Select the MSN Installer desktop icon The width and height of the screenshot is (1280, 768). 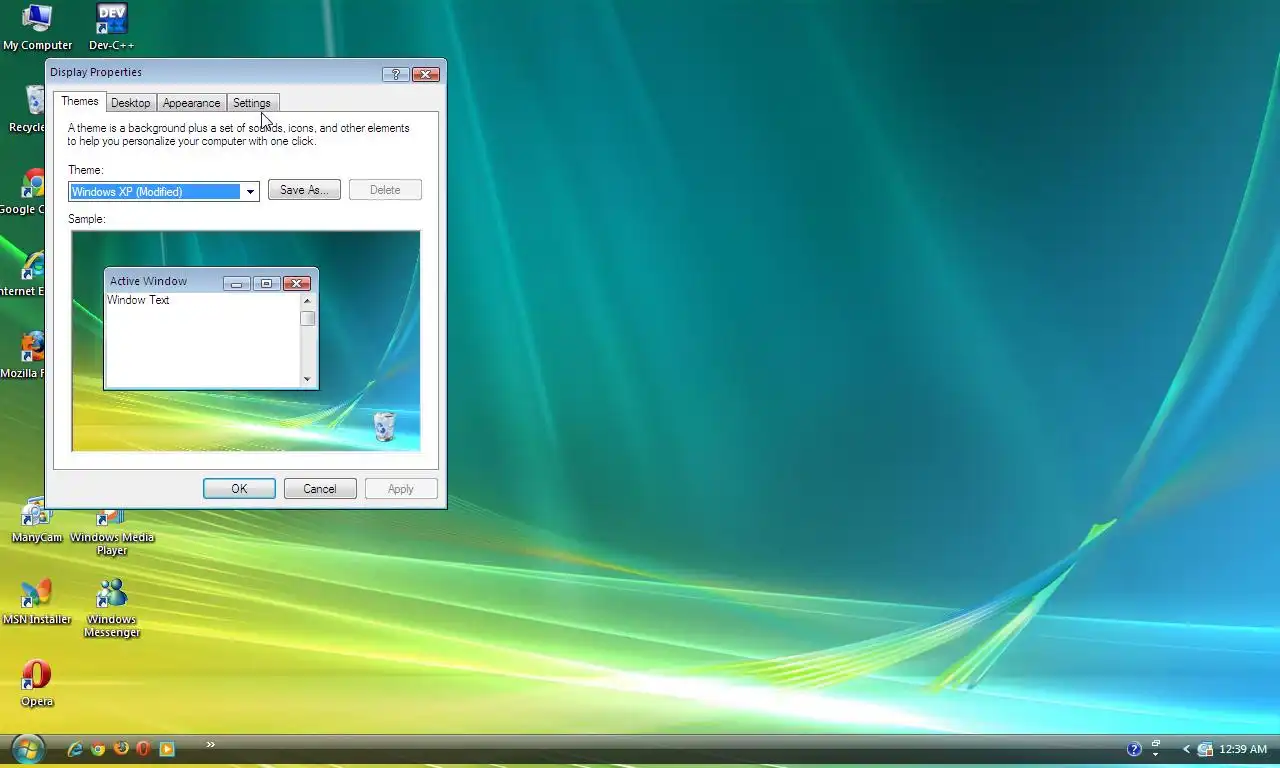click(37, 601)
